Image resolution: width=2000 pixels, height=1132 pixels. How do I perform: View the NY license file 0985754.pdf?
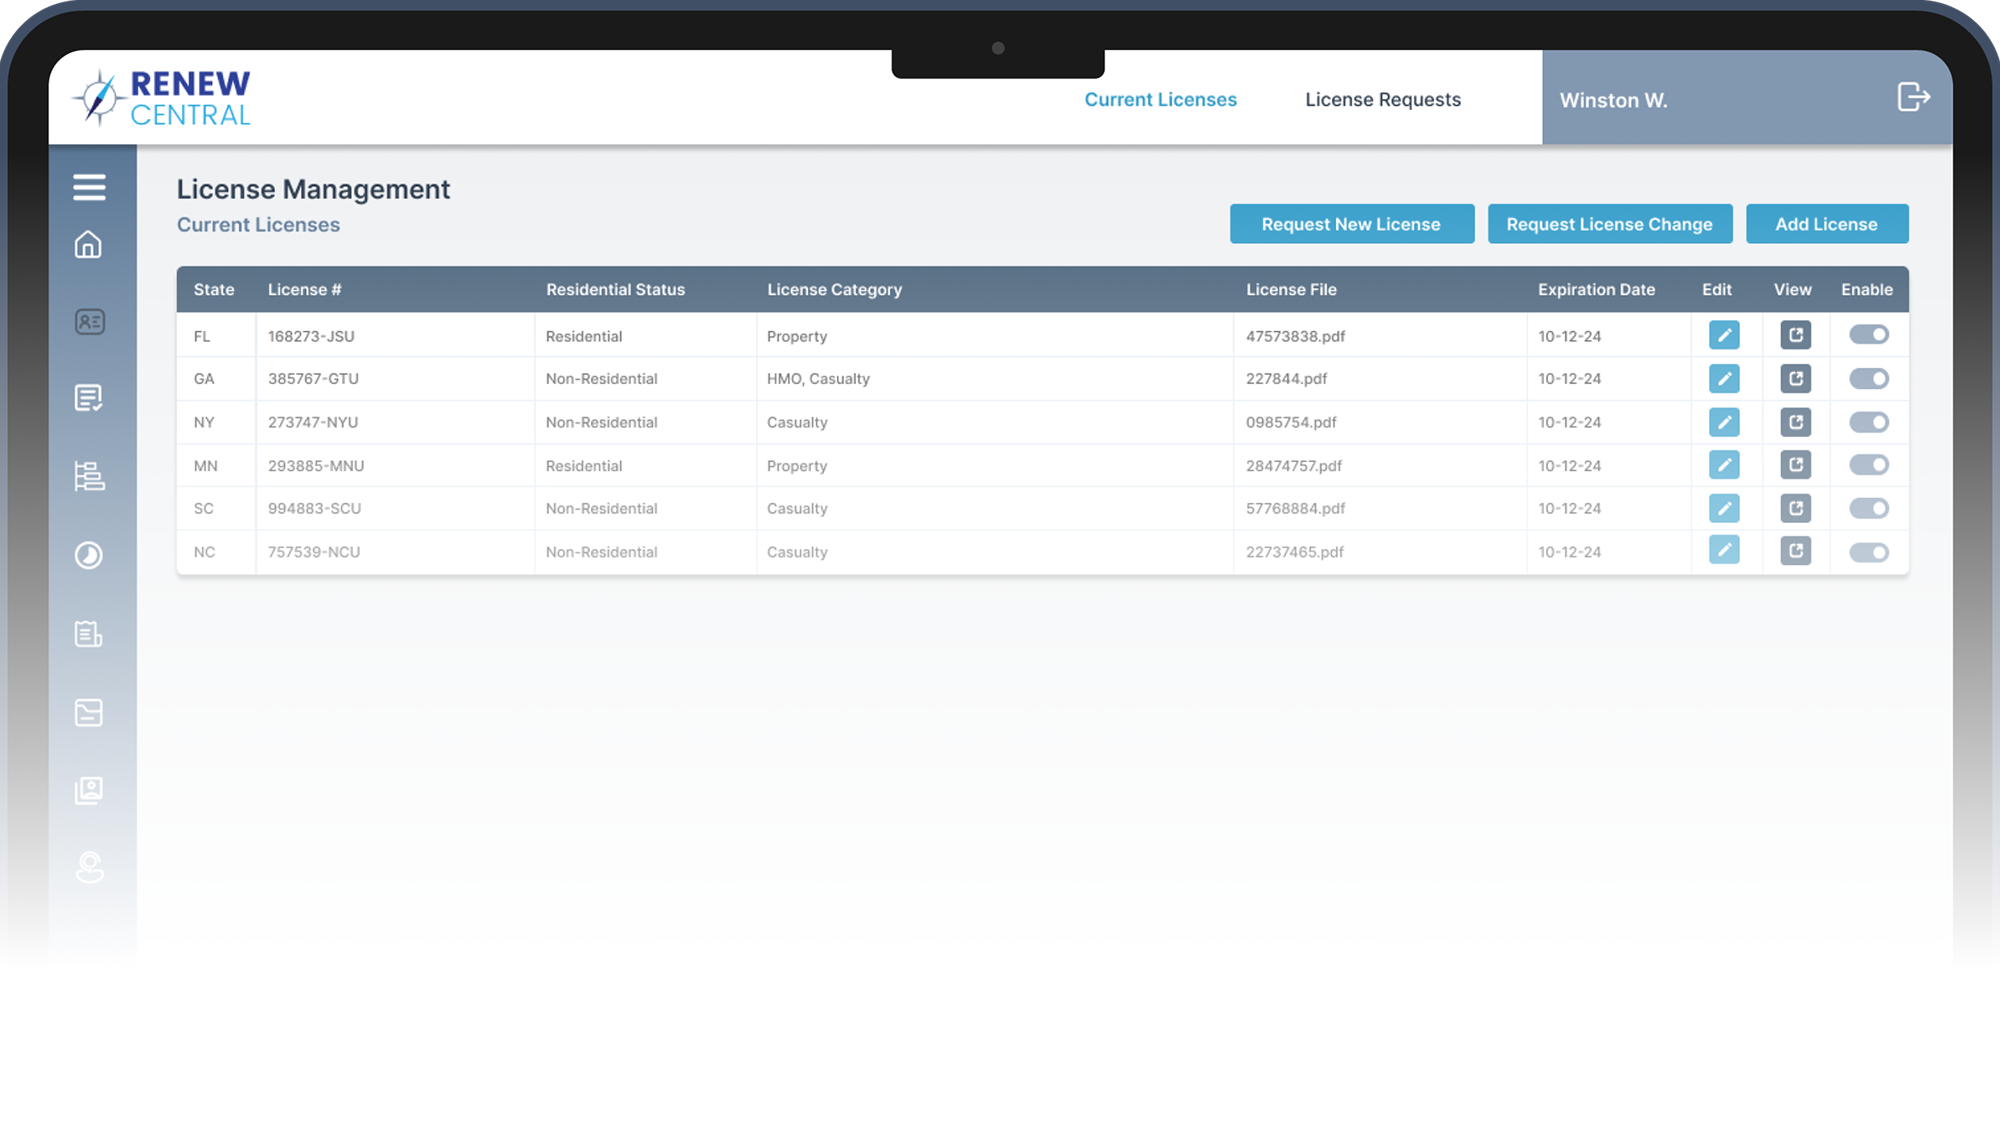coord(1796,422)
